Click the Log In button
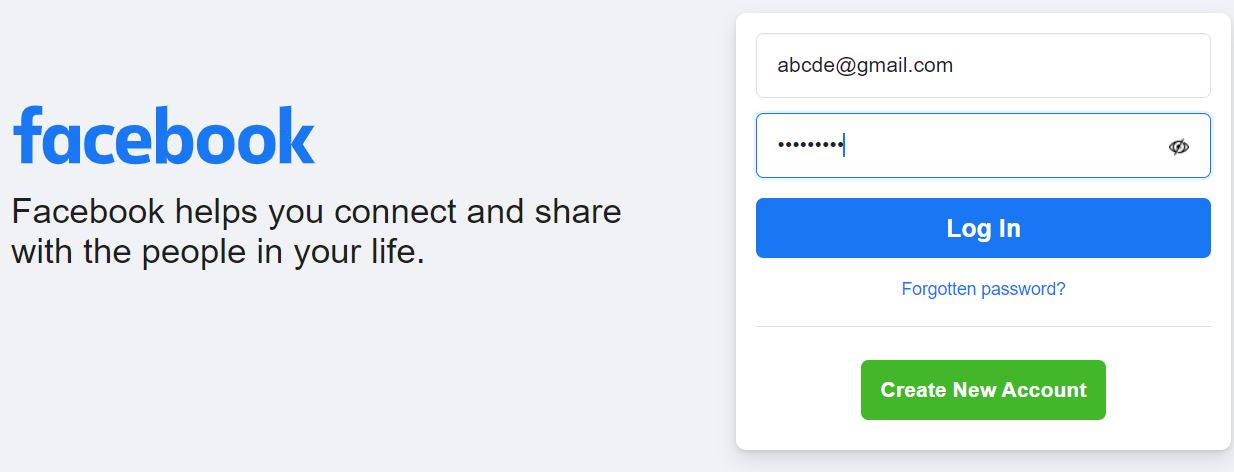This screenshot has height=472, width=1234. click(983, 228)
